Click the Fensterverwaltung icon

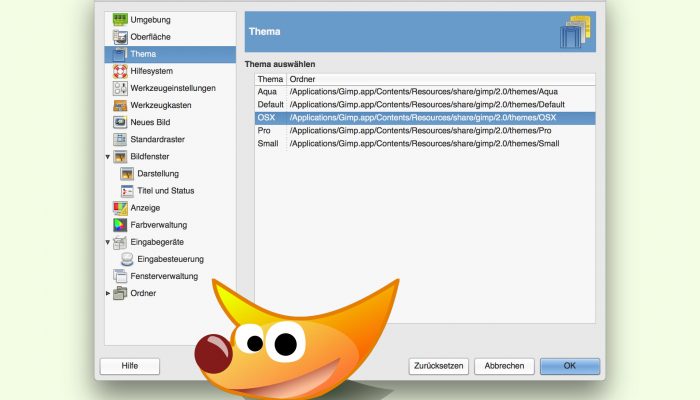point(120,276)
